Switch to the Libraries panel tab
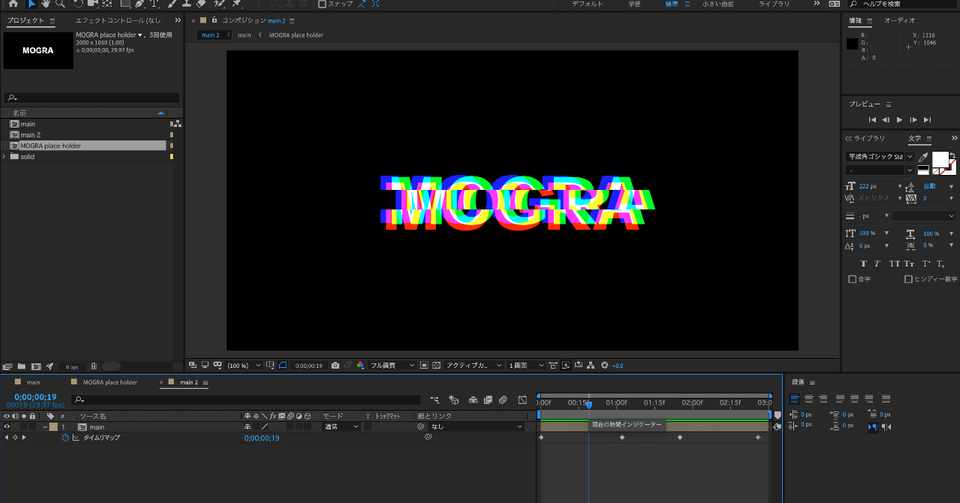The height and width of the screenshot is (503, 960). coord(866,139)
